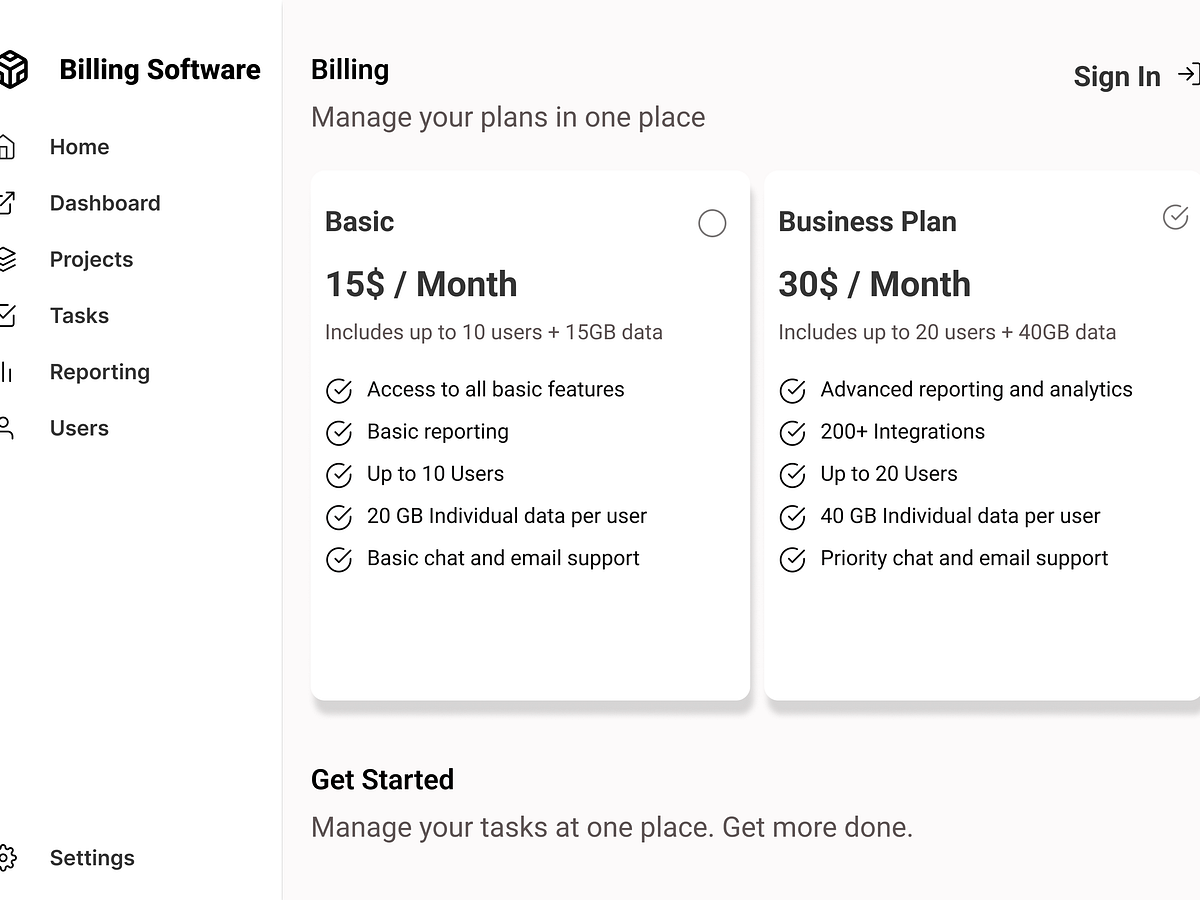
Task: Open Settings via the gear icon
Action: (7, 858)
